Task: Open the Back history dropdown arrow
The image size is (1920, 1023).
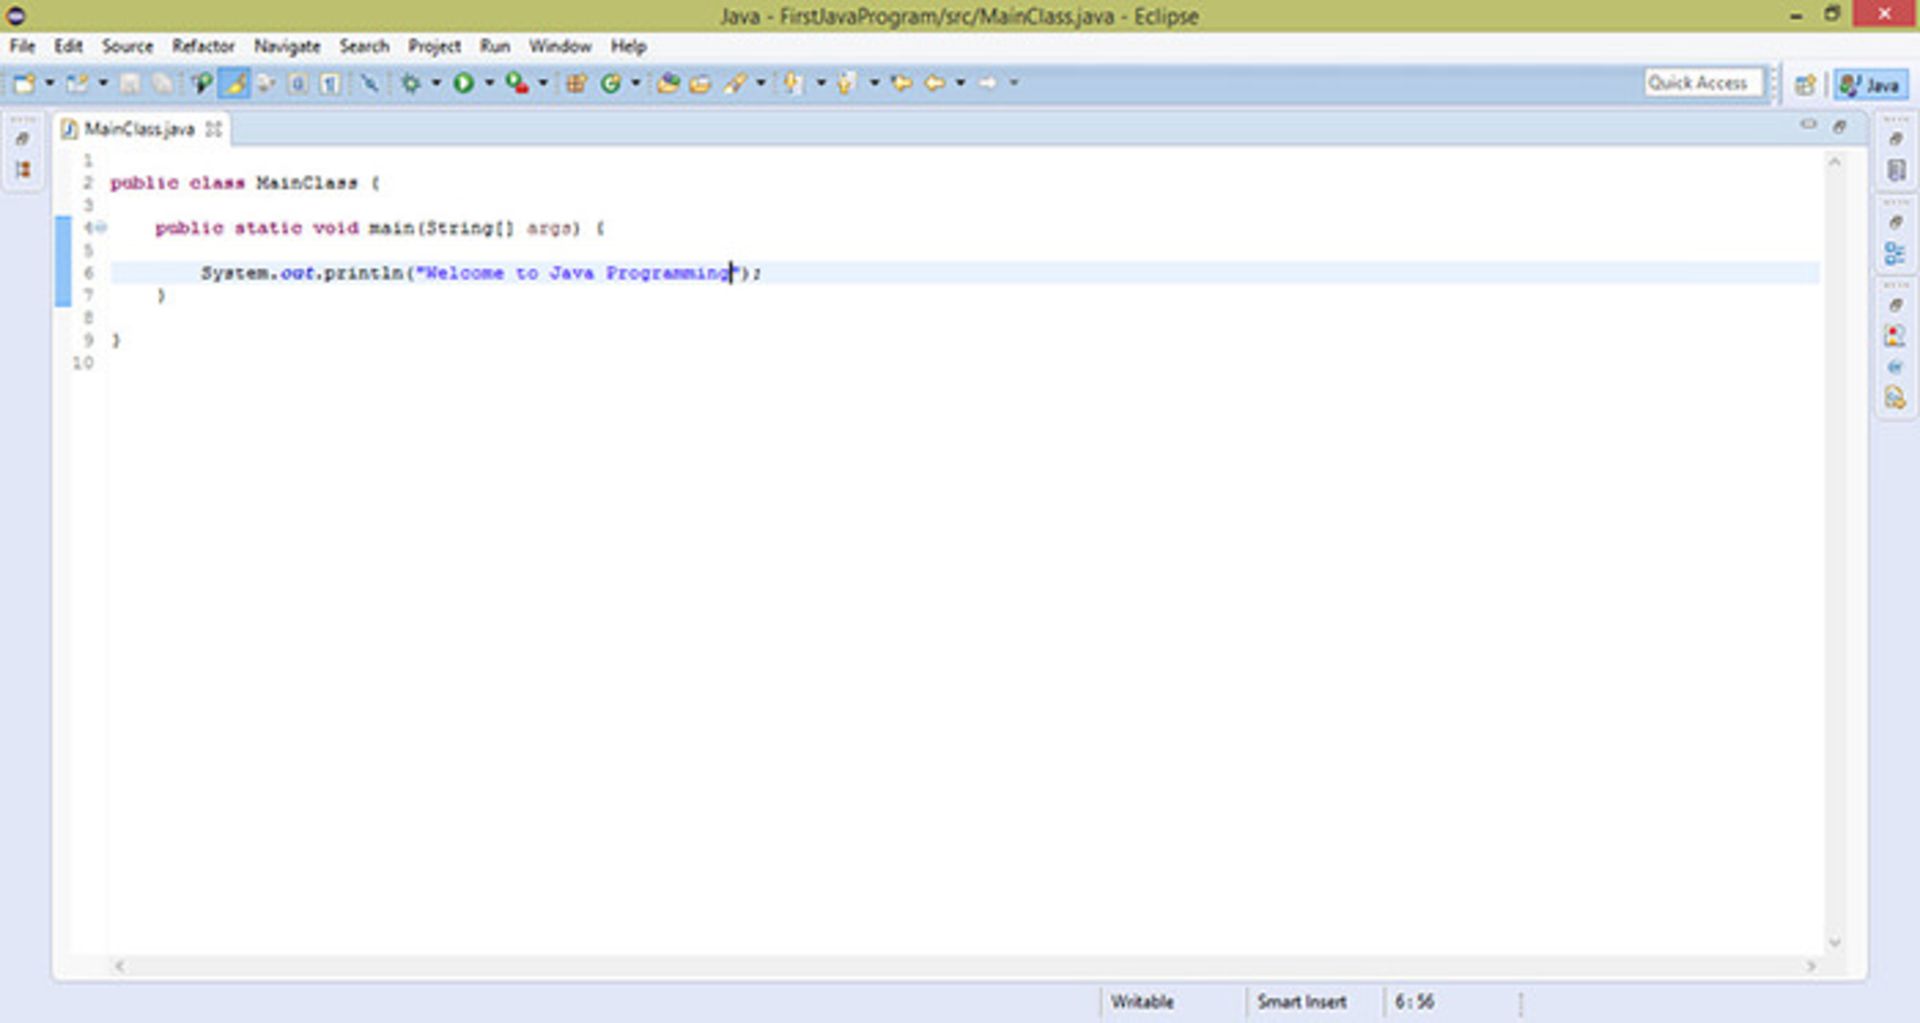Action: 960,83
